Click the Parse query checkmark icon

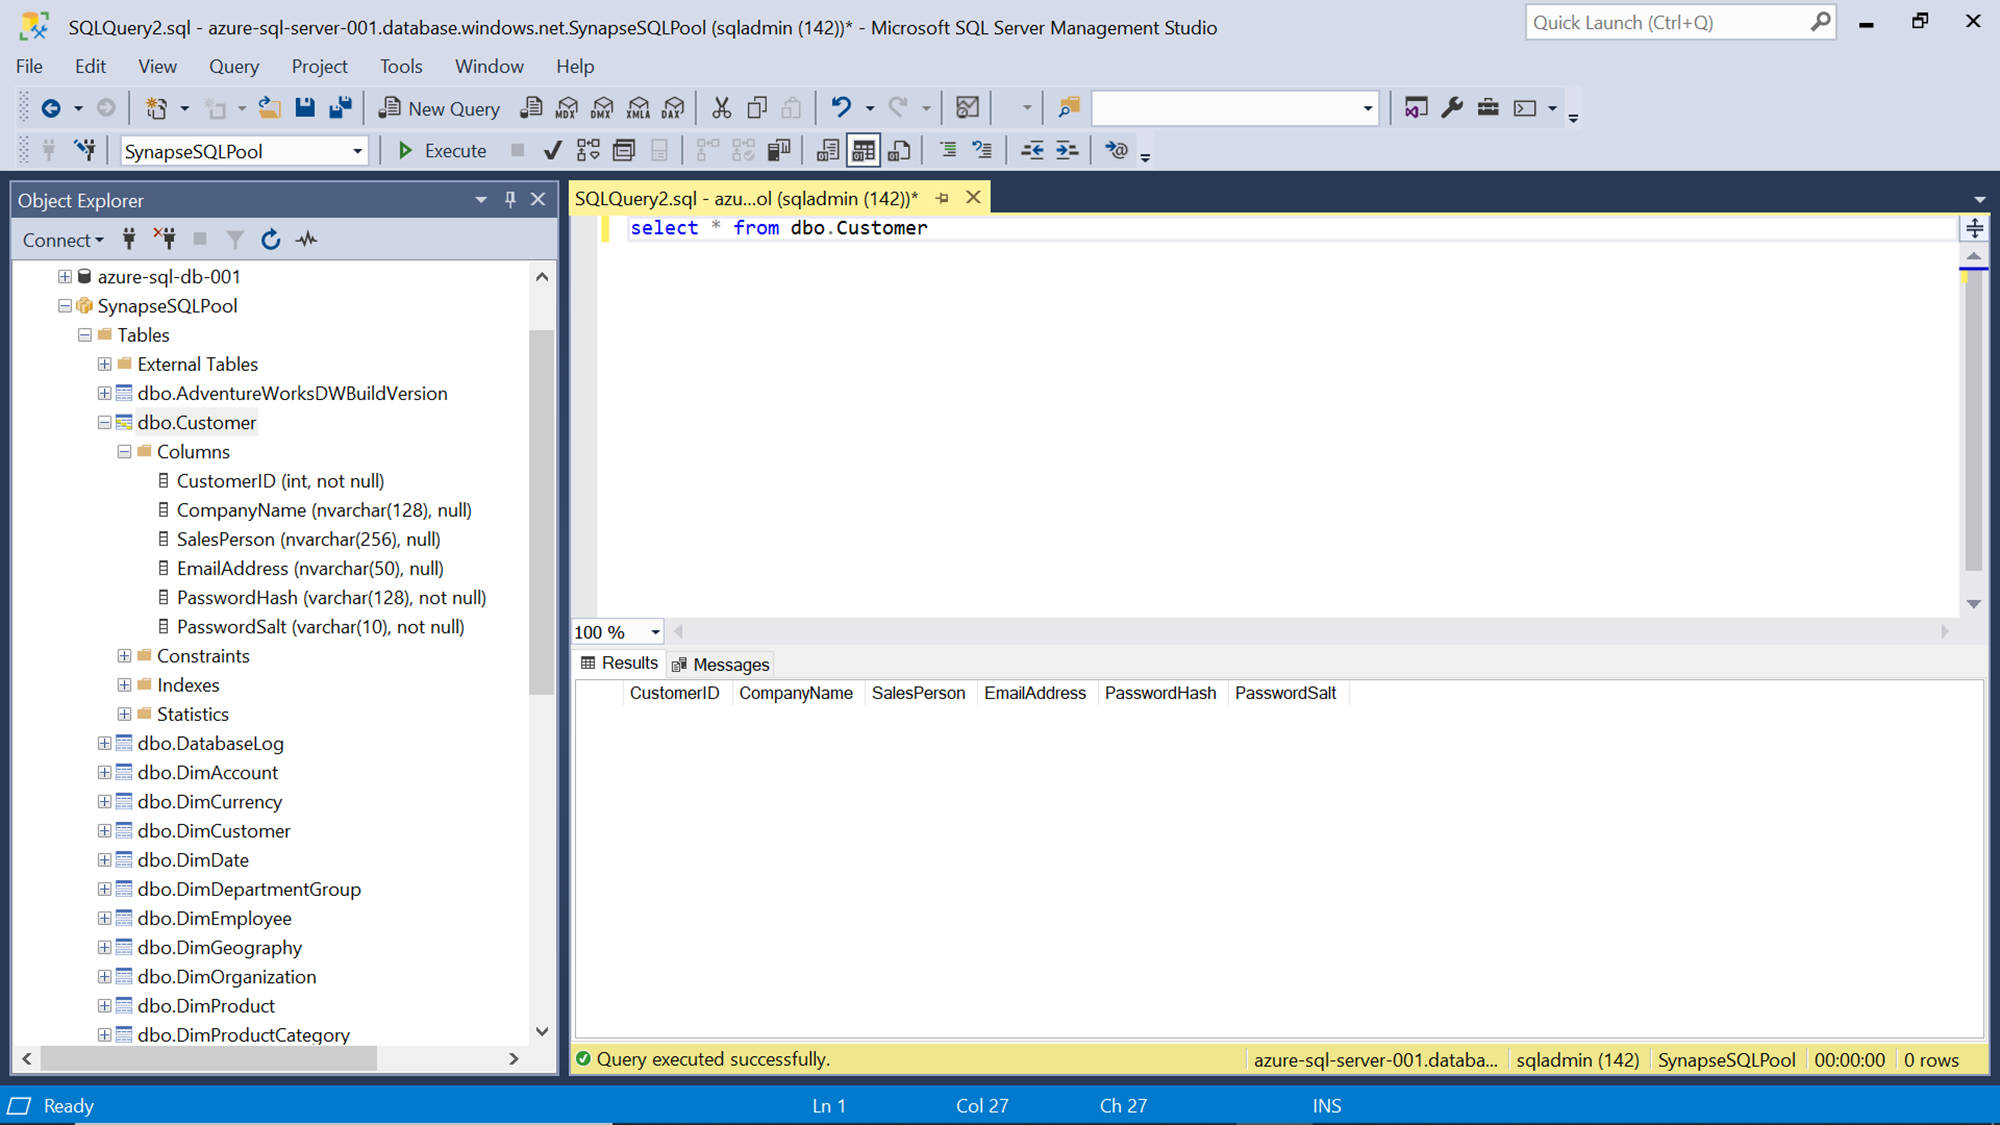552,151
